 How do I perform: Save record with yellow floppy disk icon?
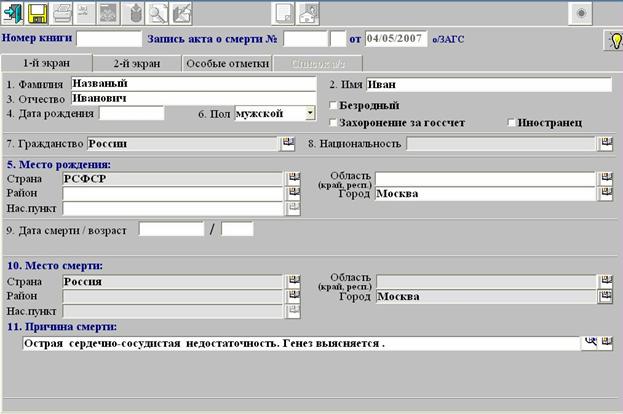(37, 14)
